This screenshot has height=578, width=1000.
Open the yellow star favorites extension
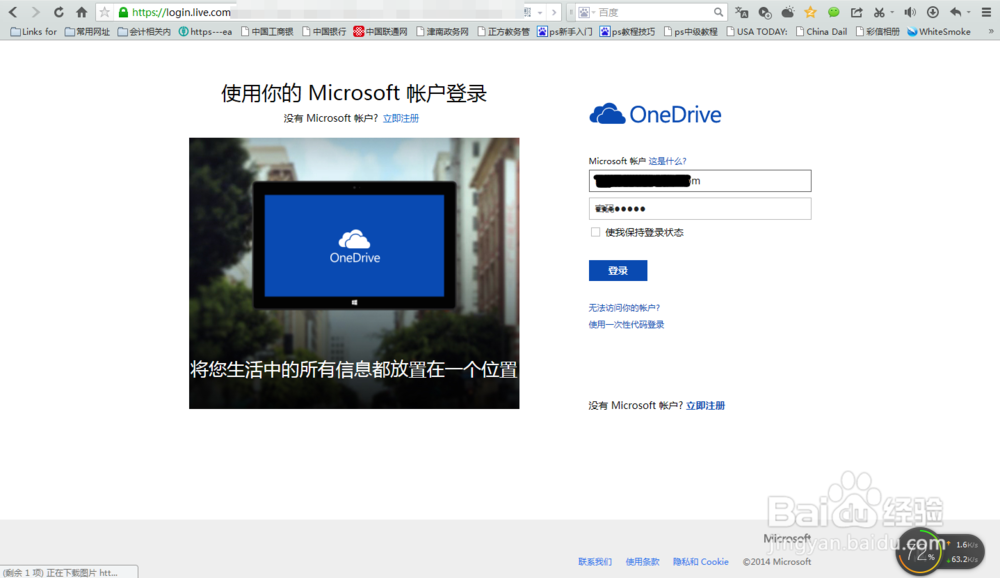coord(811,12)
